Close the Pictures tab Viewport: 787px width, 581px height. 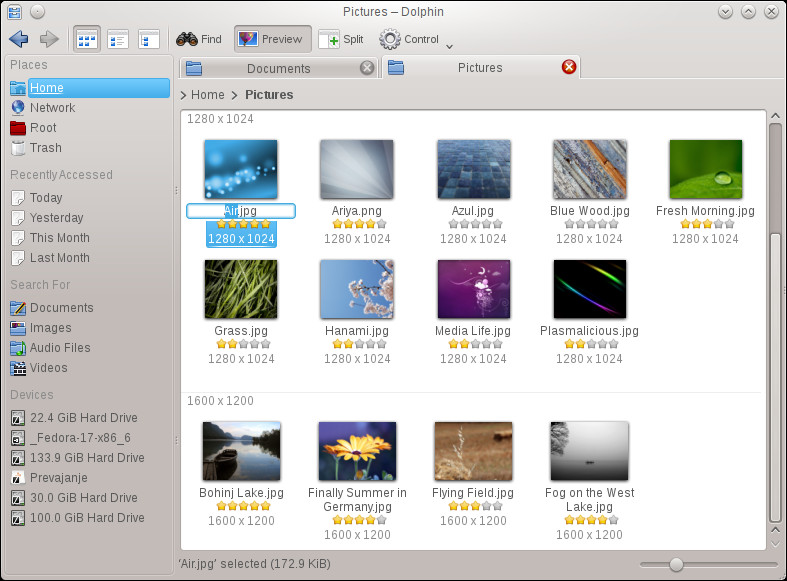pyautogui.click(x=569, y=67)
